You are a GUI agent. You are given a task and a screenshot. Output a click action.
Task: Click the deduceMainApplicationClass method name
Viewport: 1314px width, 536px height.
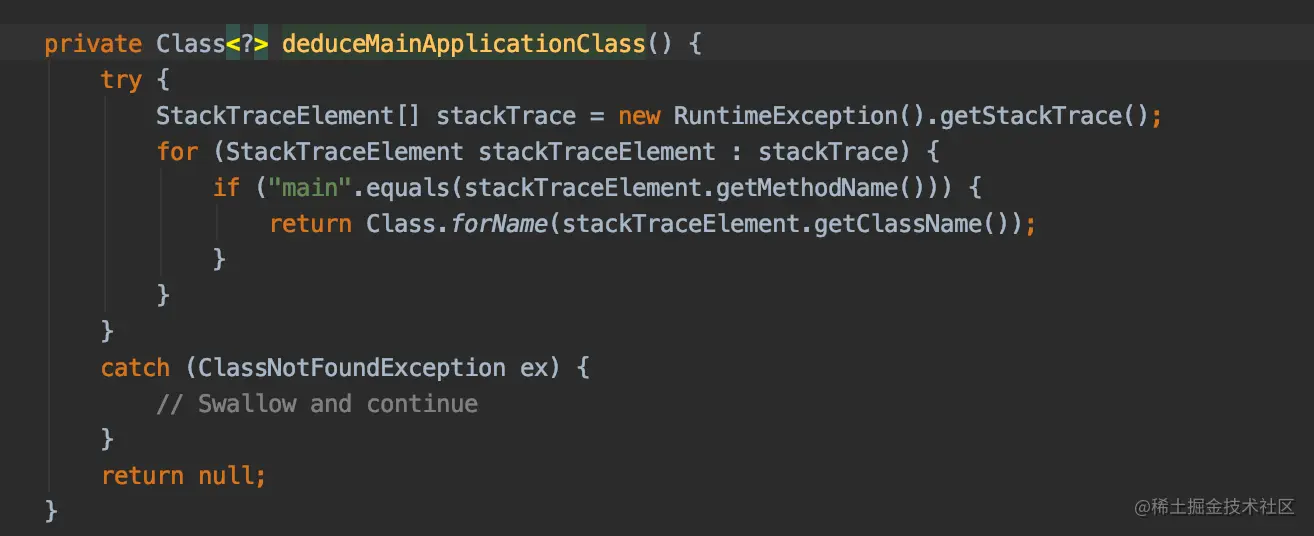pyautogui.click(x=463, y=44)
